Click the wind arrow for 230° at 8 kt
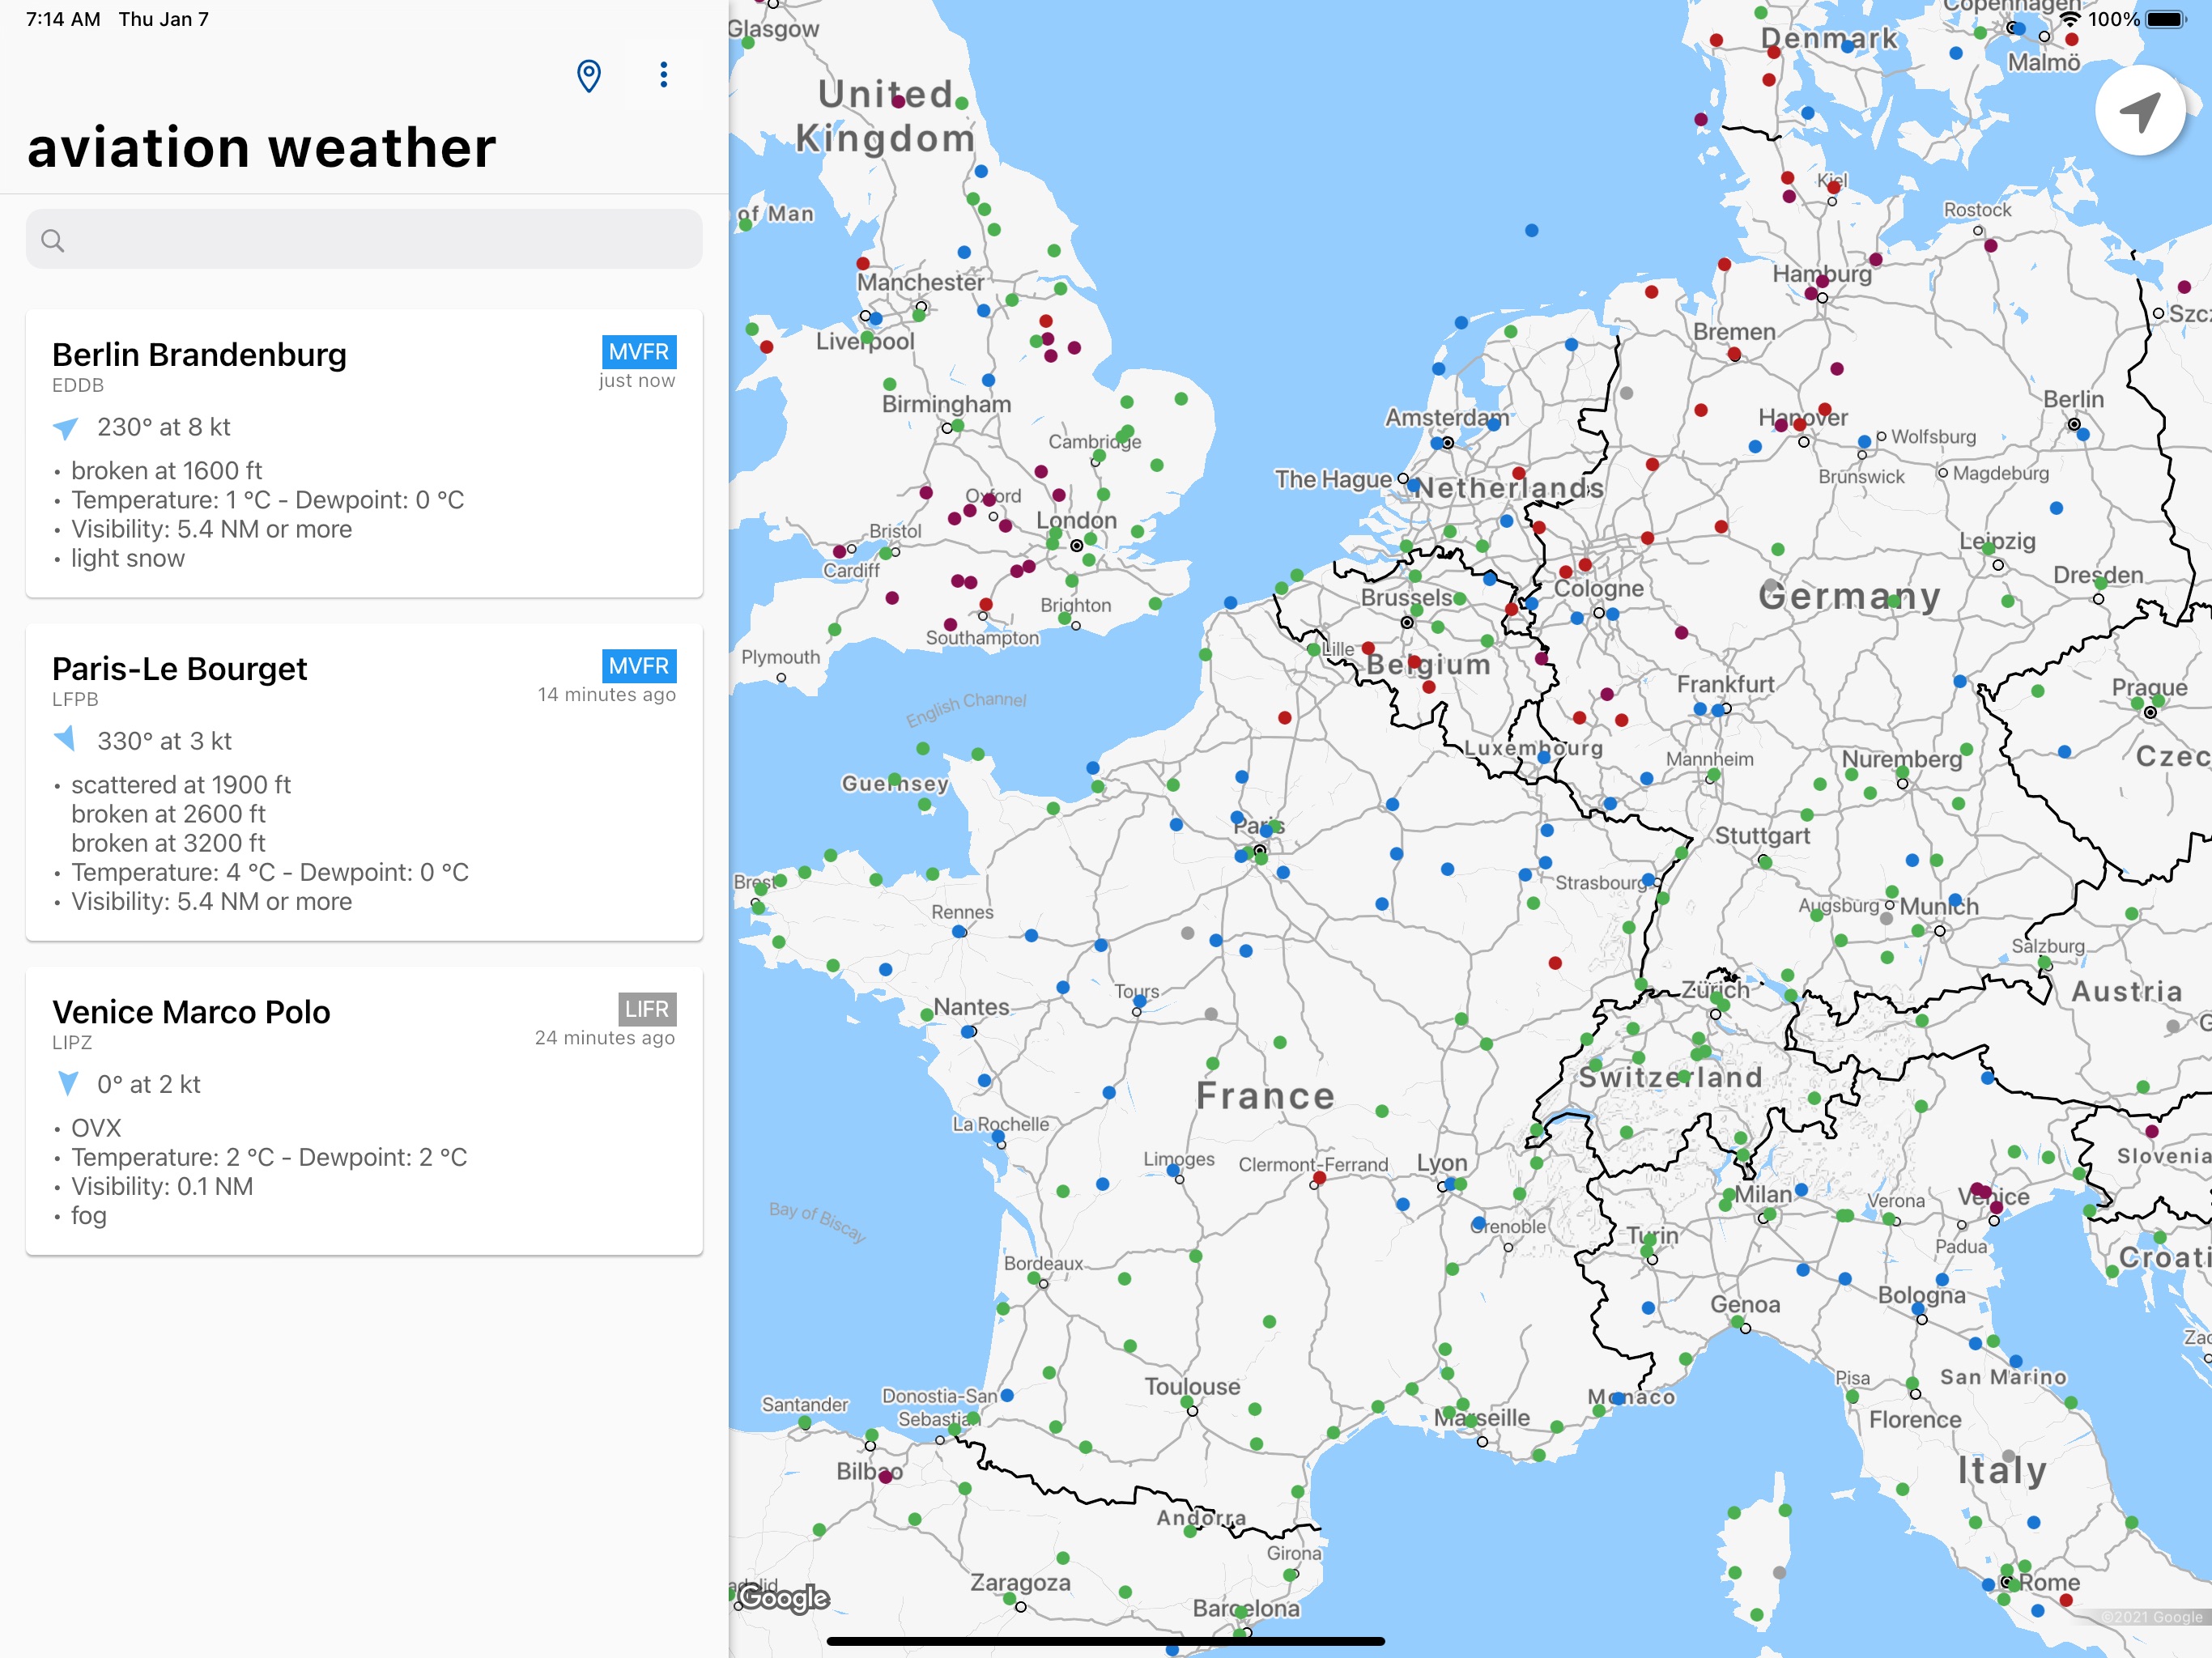The width and height of the screenshot is (2212, 1658). [x=66, y=428]
